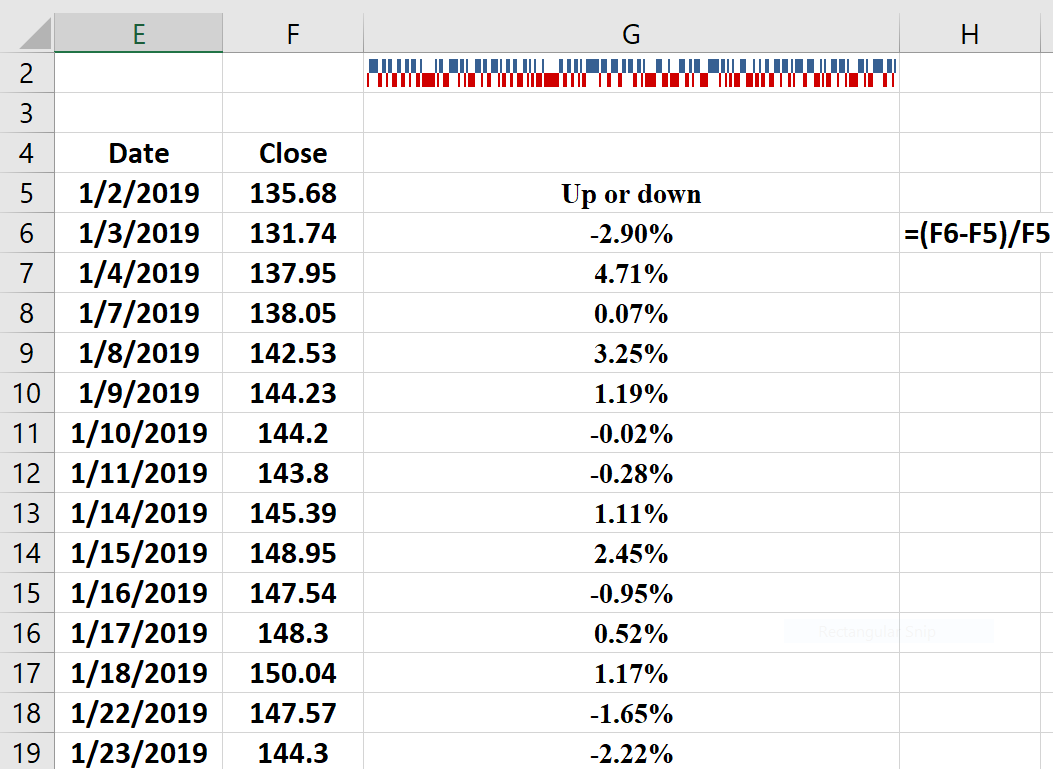Select column E header
This screenshot has width=1053, height=769.
coord(138,34)
